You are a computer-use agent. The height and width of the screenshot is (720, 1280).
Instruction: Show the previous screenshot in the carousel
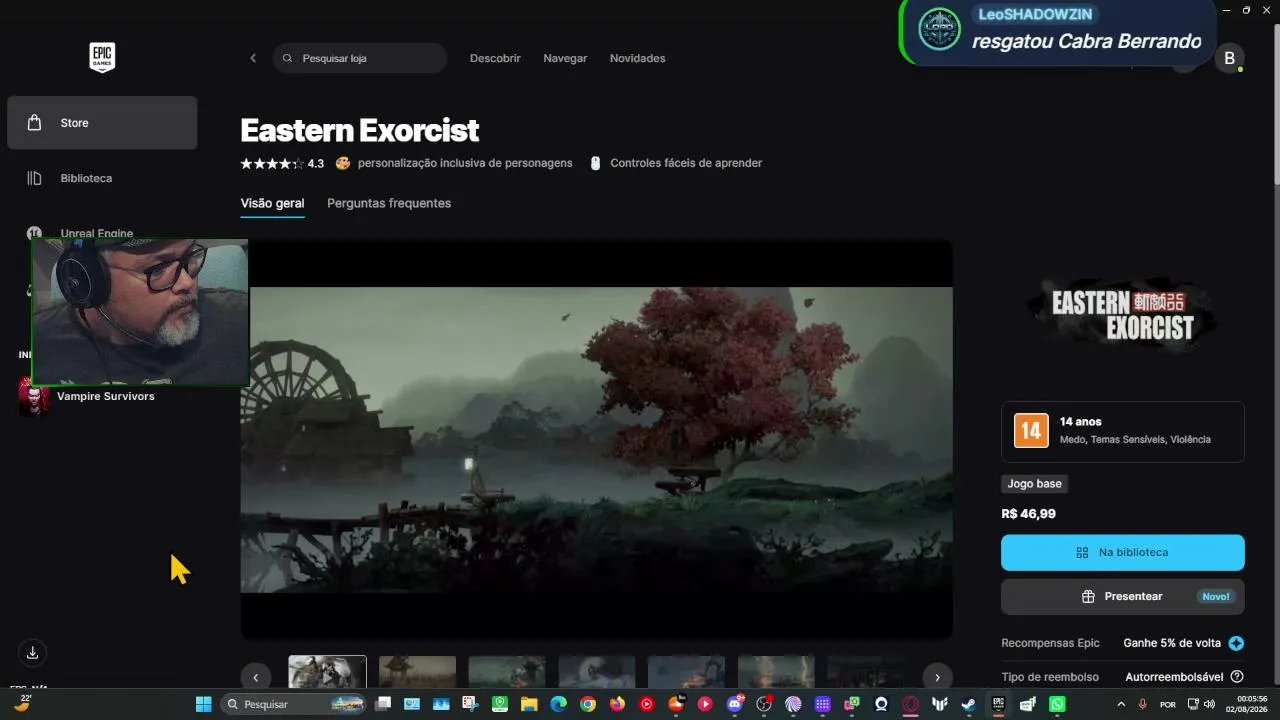point(255,677)
